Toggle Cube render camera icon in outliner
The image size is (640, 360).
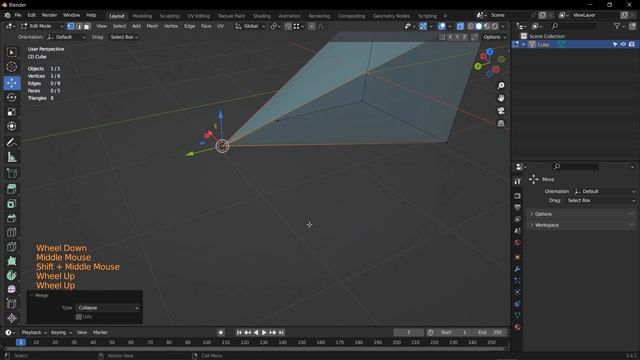click(631, 44)
